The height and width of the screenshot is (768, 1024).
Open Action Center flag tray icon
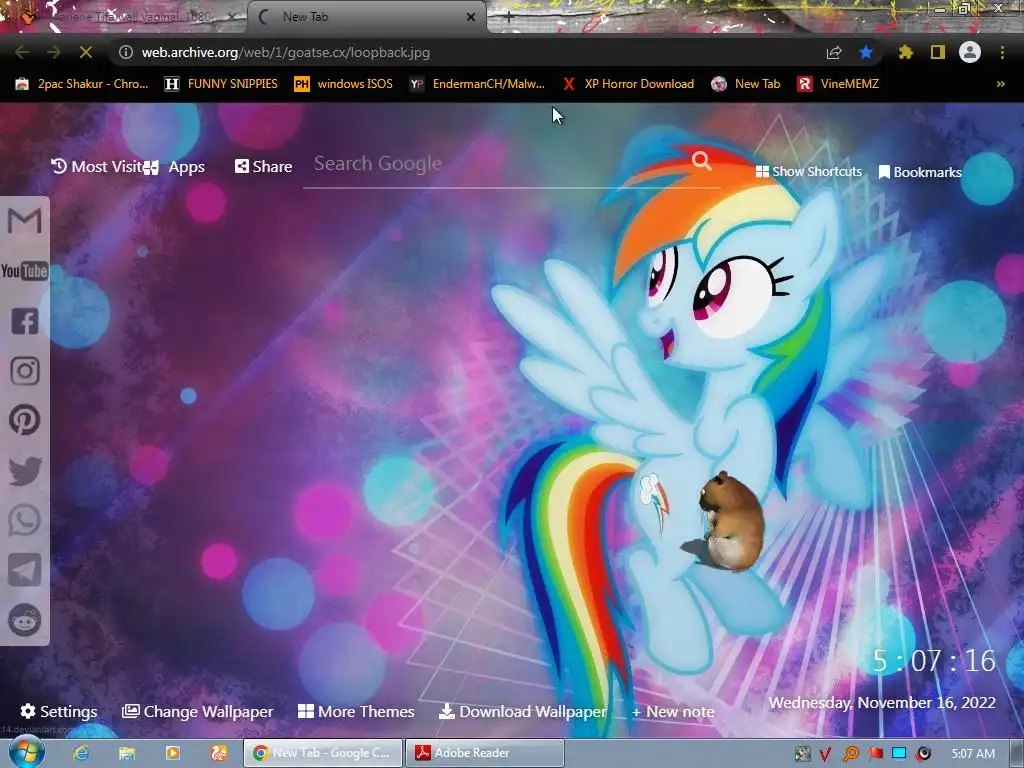[x=875, y=754]
